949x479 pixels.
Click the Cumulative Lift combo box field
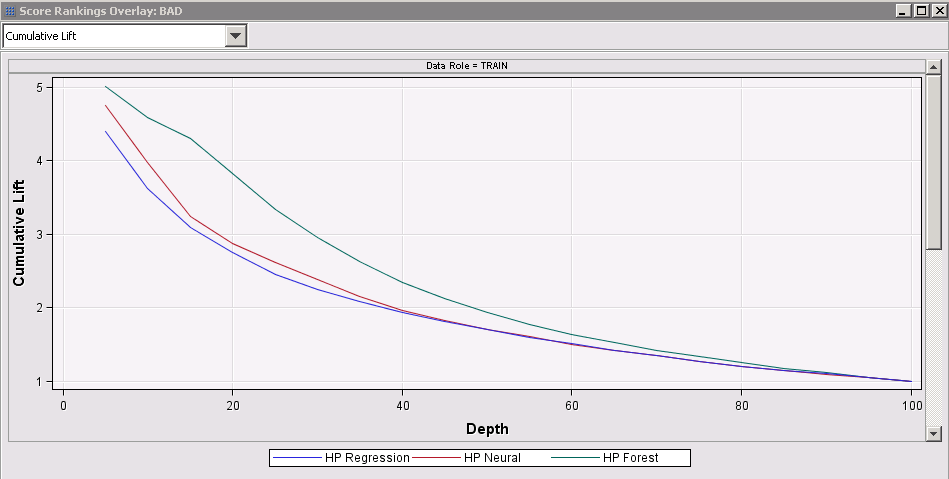click(125, 36)
